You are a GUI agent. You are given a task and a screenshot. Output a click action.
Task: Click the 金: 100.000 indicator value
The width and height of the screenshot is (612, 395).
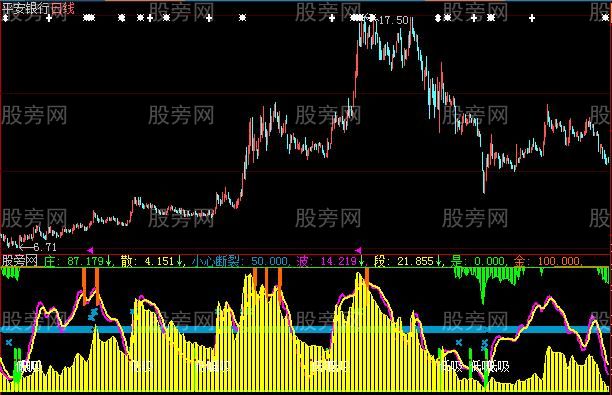pos(547,261)
